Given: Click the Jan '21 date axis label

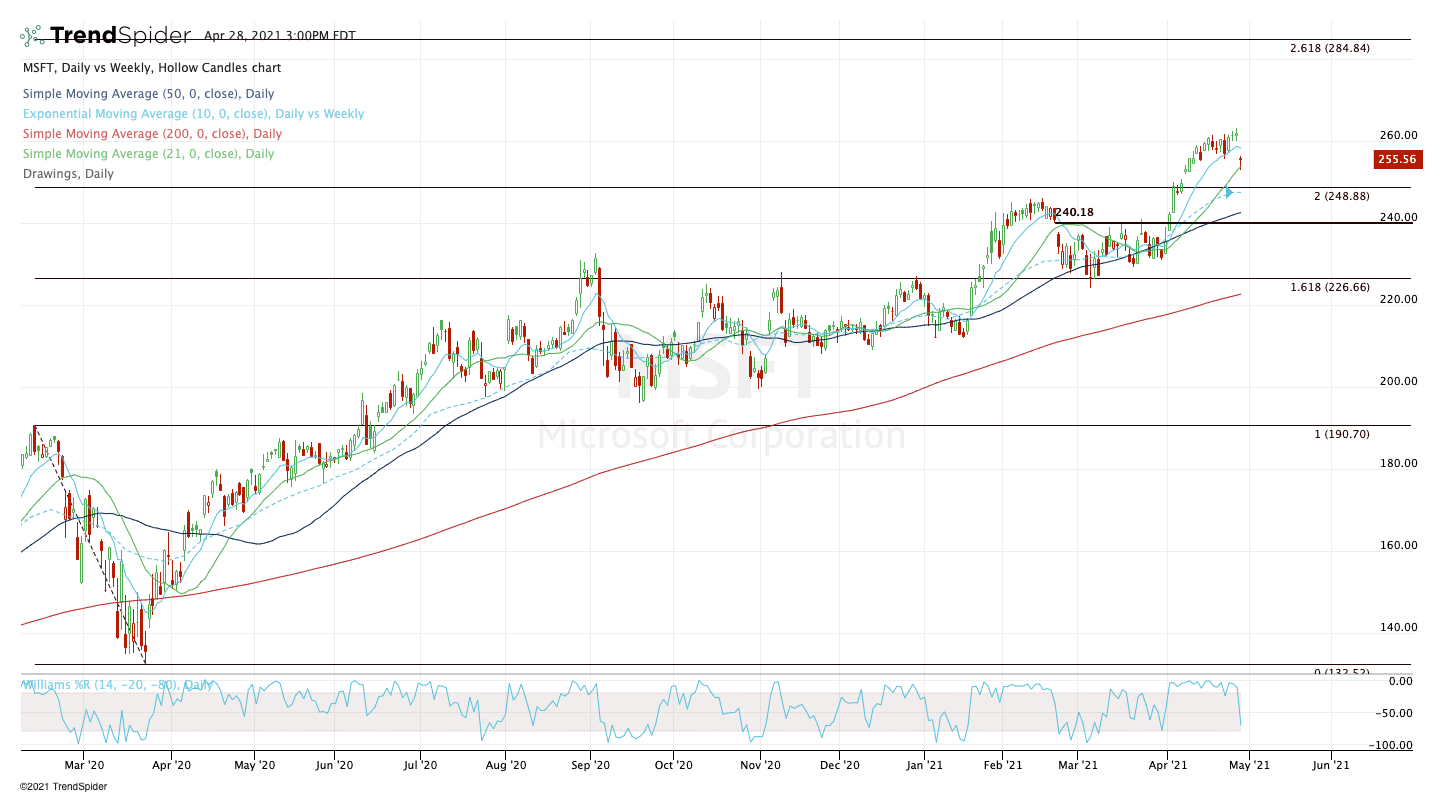Looking at the screenshot, I should pos(924,765).
